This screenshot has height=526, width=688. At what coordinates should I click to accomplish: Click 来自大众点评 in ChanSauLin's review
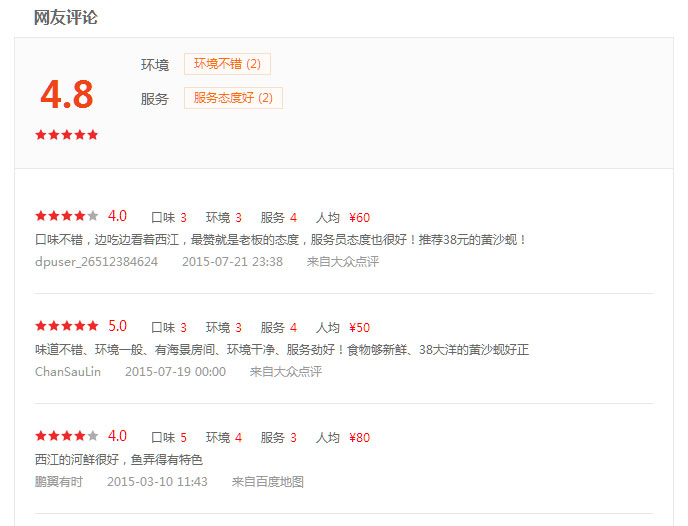tap(285, 372)
